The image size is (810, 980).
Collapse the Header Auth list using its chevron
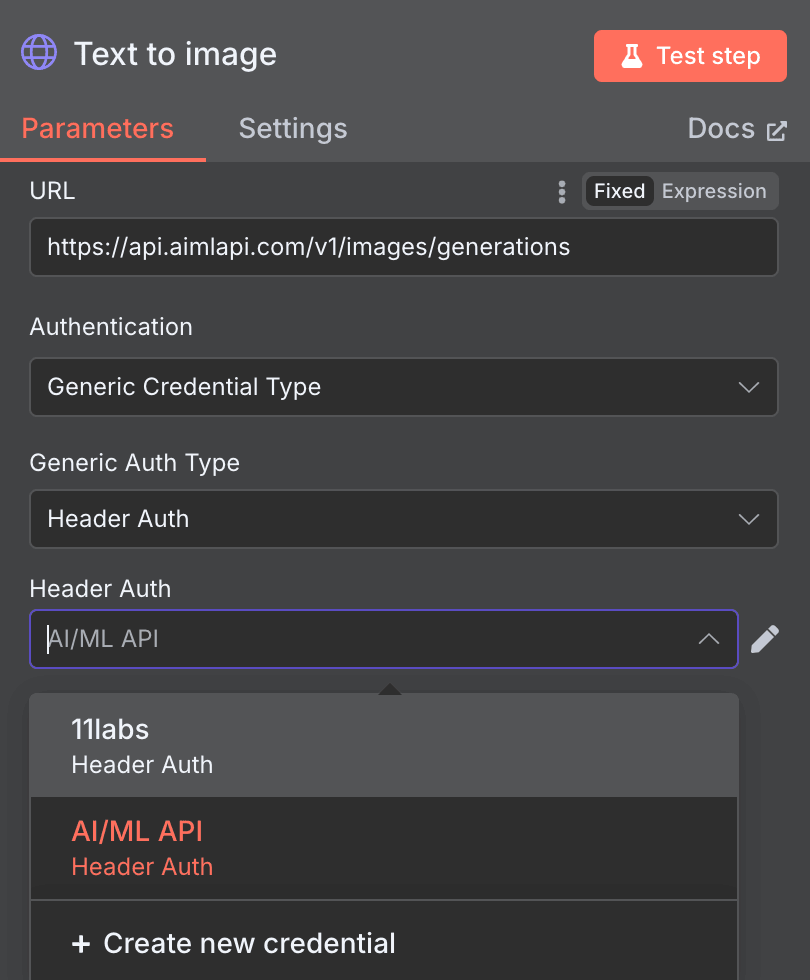tap(708, 639)
